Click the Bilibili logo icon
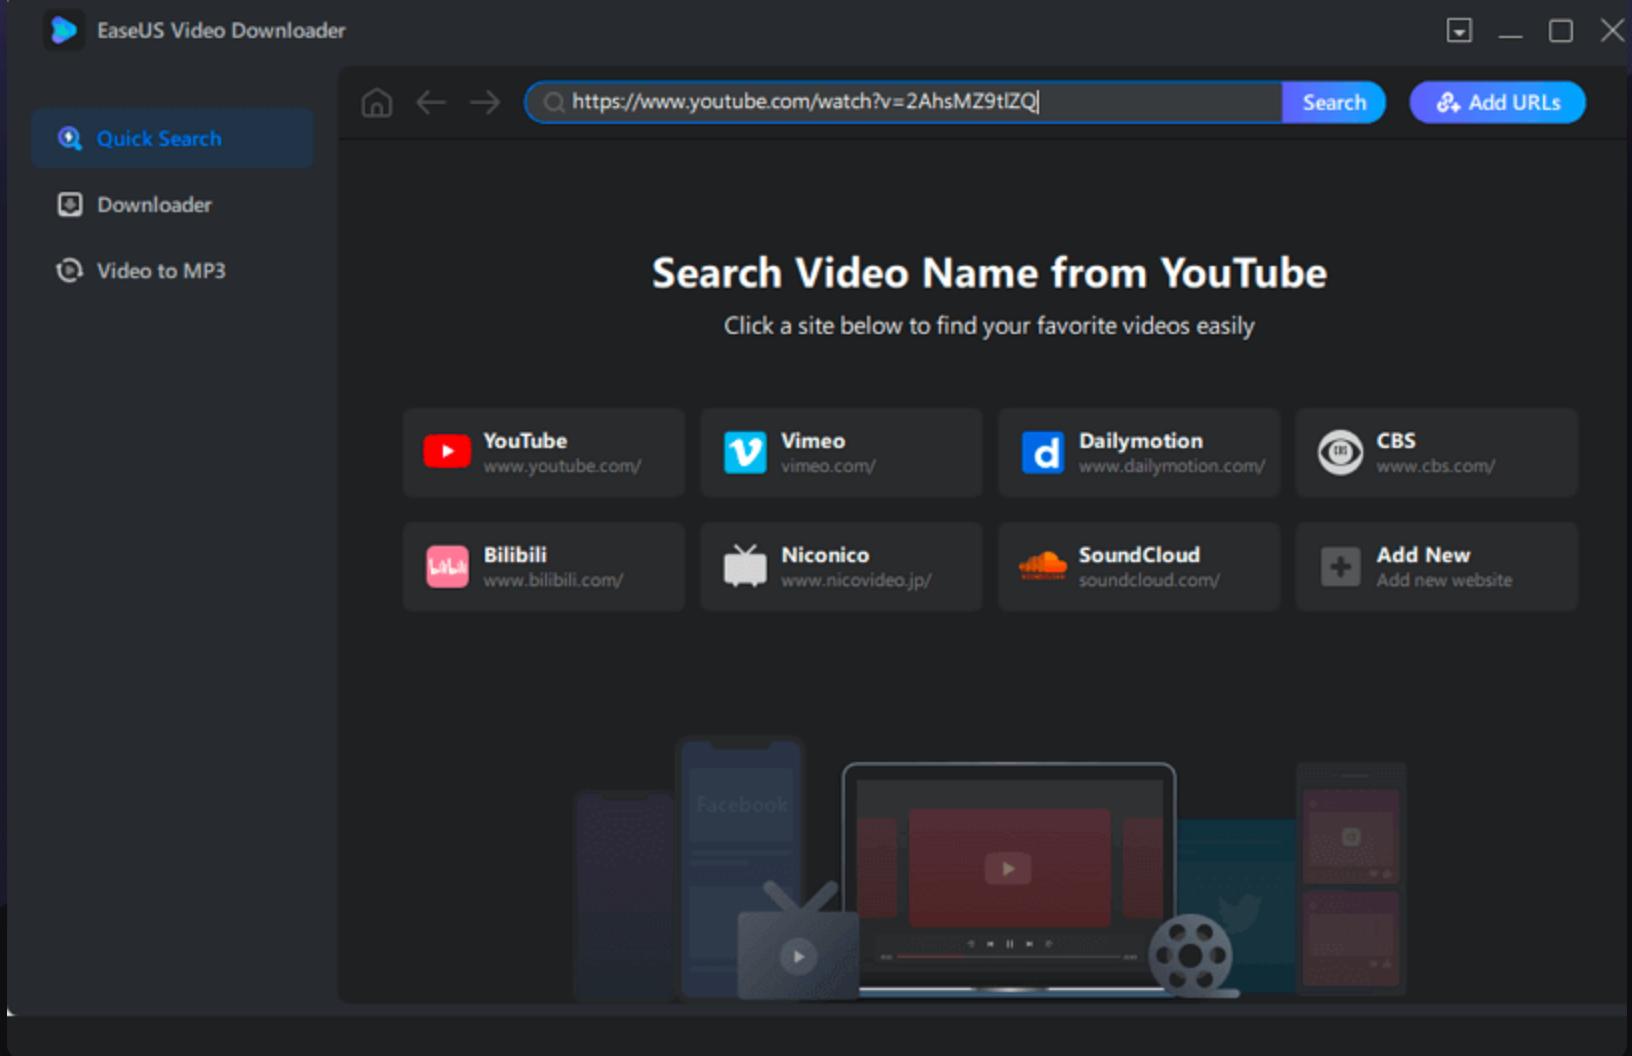 pos(447,567)
